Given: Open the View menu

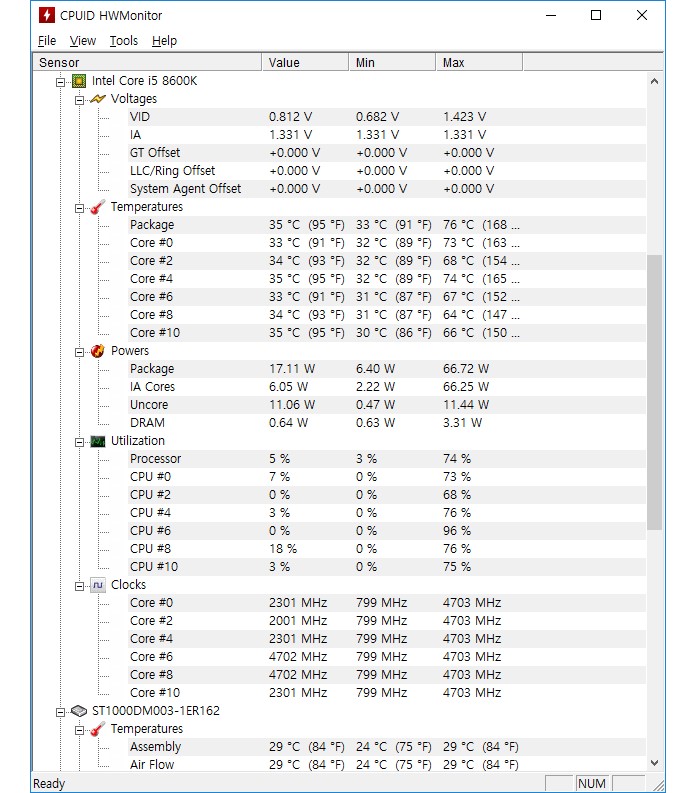Looking at the screenshot, I should [83, 41].
